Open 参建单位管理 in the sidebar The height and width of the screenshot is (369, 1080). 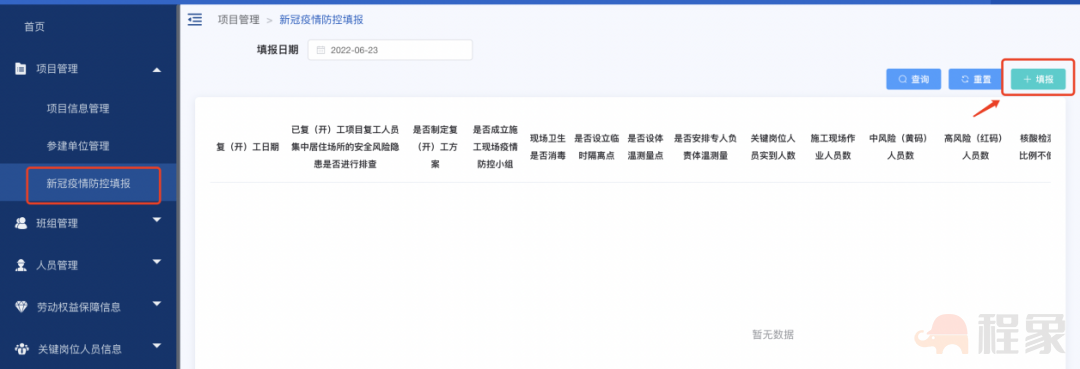78,146
